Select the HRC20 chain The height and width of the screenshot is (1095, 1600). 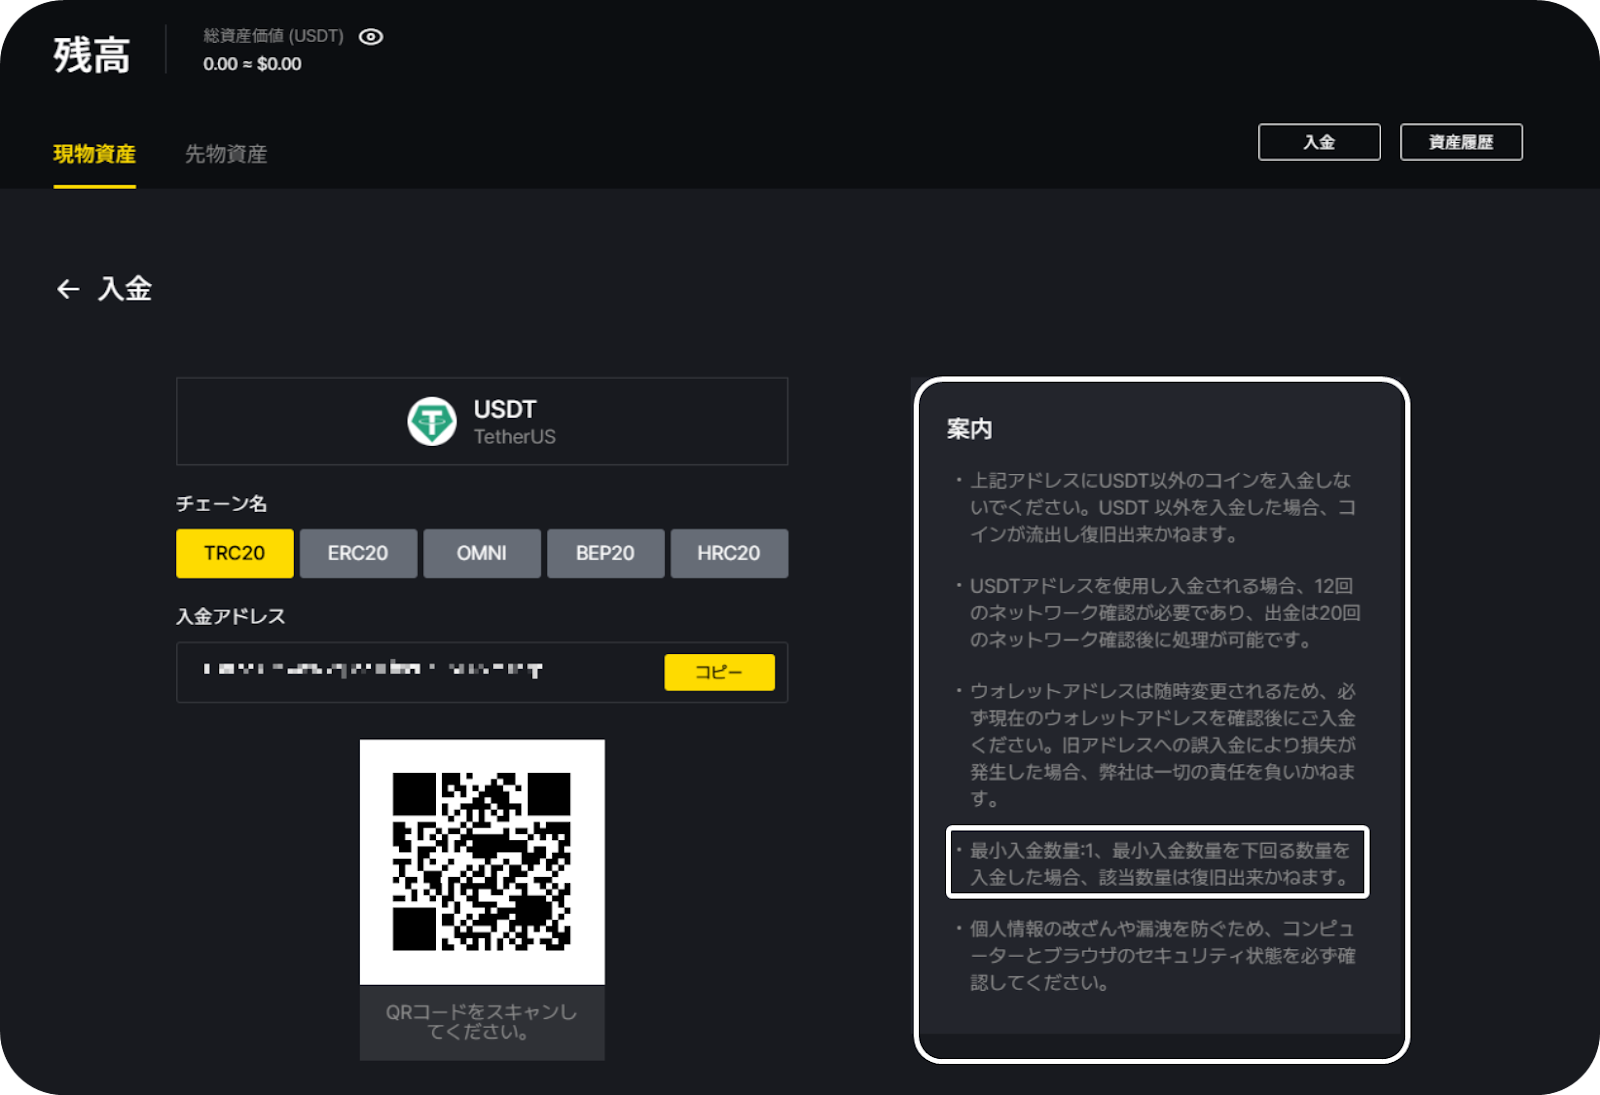(729, 553)
